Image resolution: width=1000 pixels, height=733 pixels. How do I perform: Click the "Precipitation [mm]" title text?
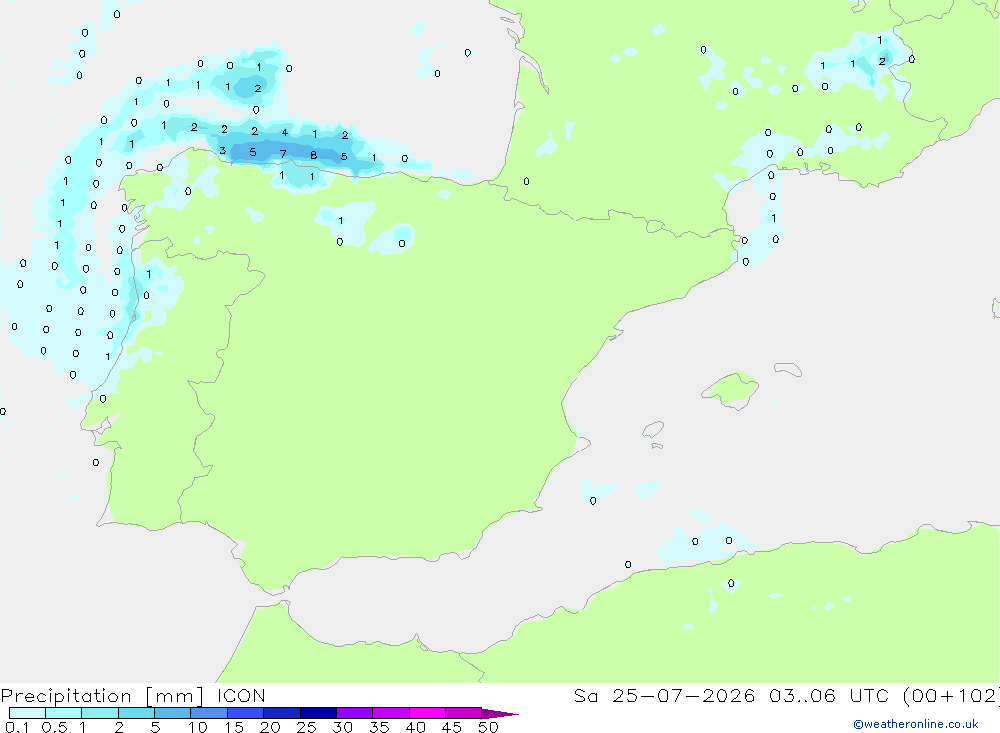(102, 696)
